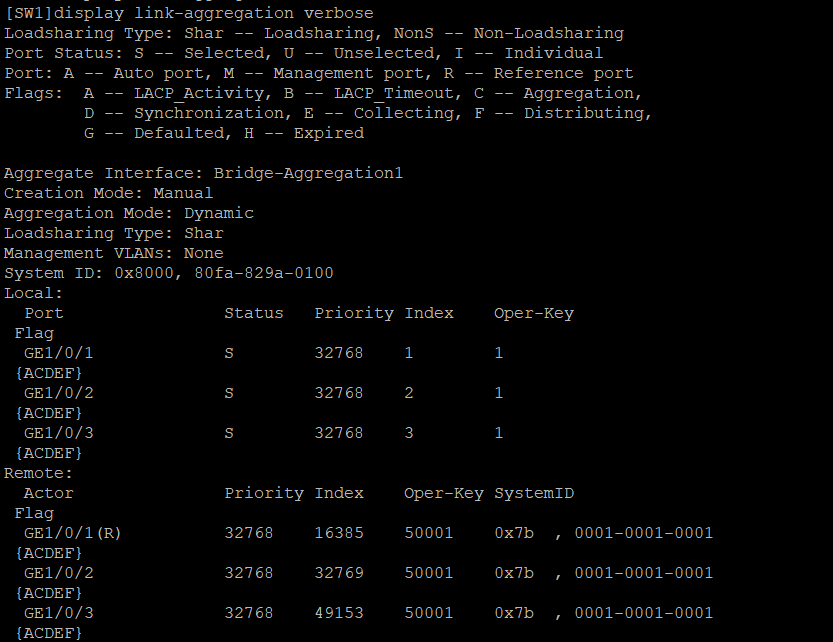833x642 pixels.
Task: Select remote index '49153'
Action: [339, 613]
